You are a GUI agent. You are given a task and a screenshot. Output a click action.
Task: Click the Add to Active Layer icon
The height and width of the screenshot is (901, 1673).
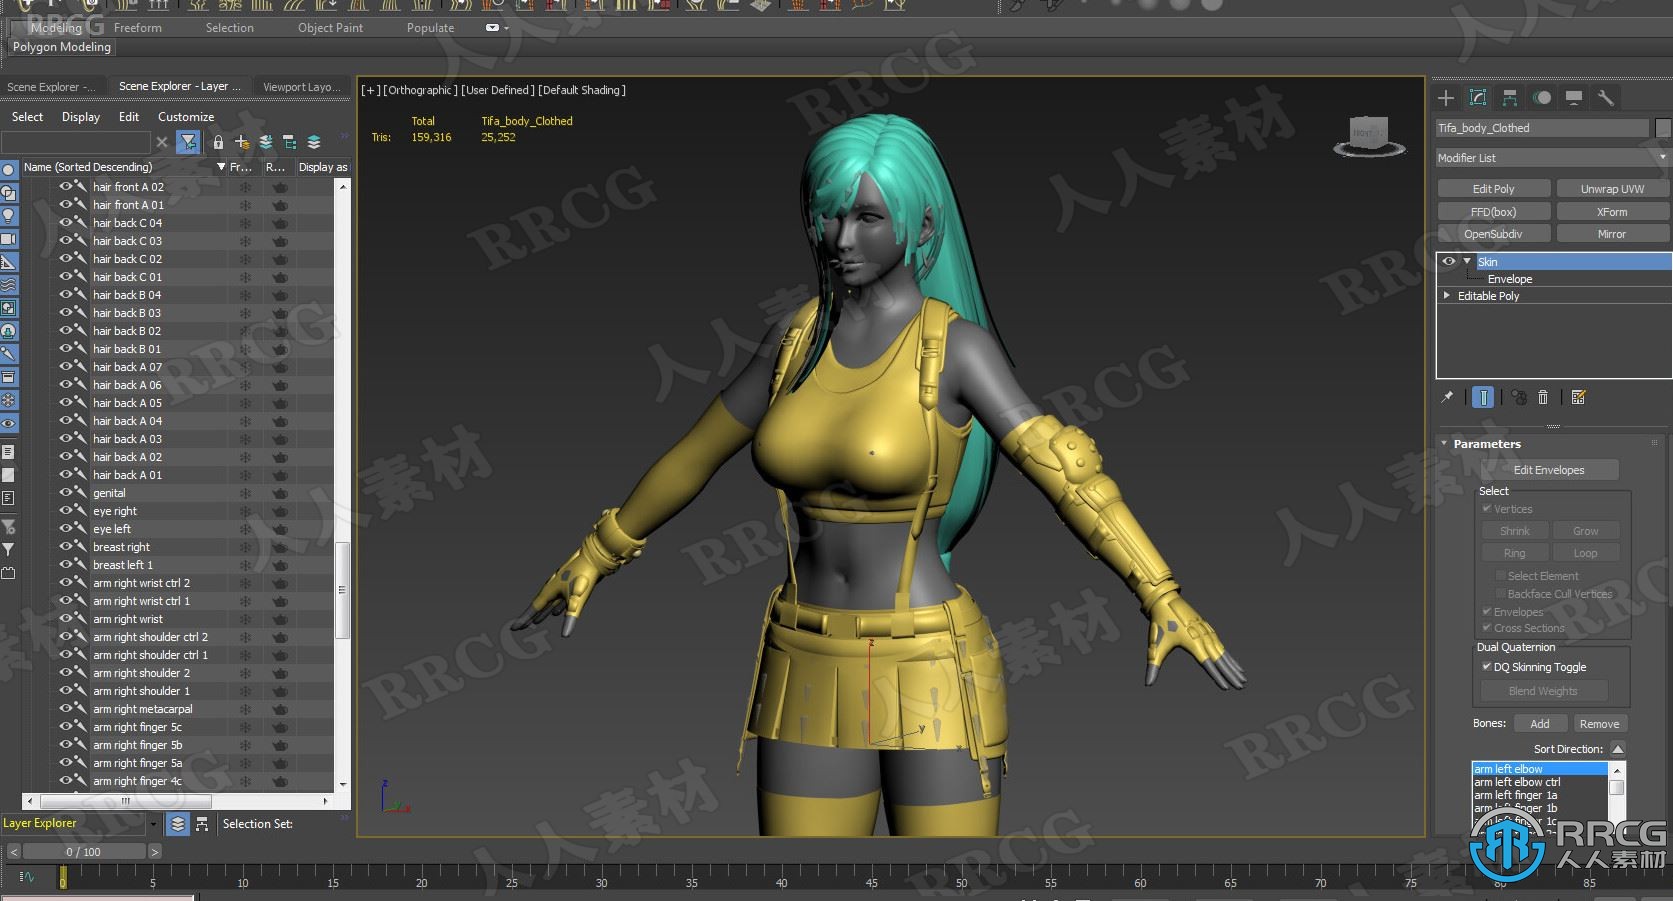(266, 142)
